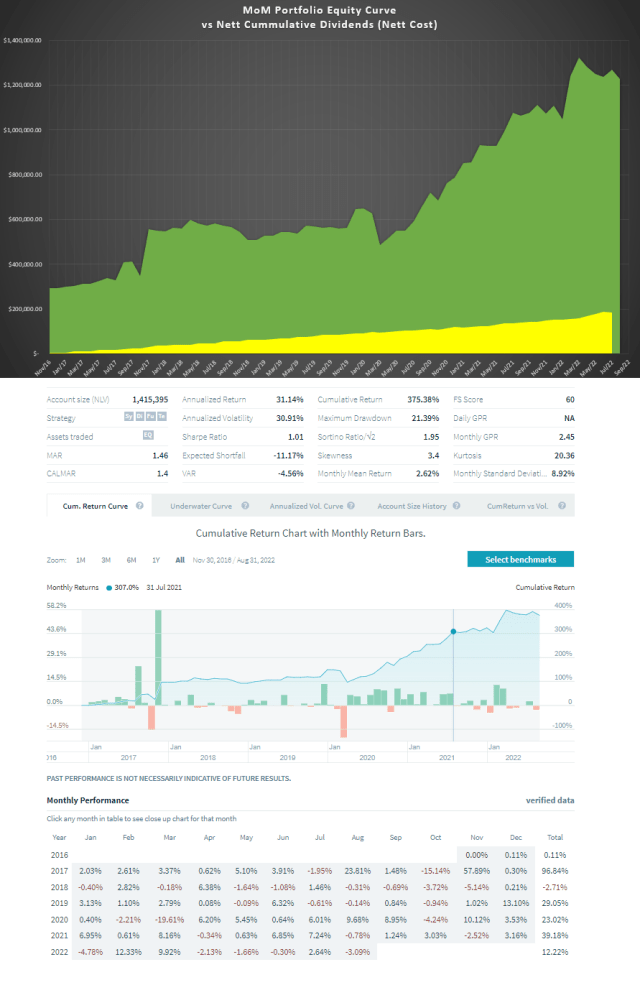Click the Kurtosis value 20.36
640x985 pixels.
pos(565,455)
